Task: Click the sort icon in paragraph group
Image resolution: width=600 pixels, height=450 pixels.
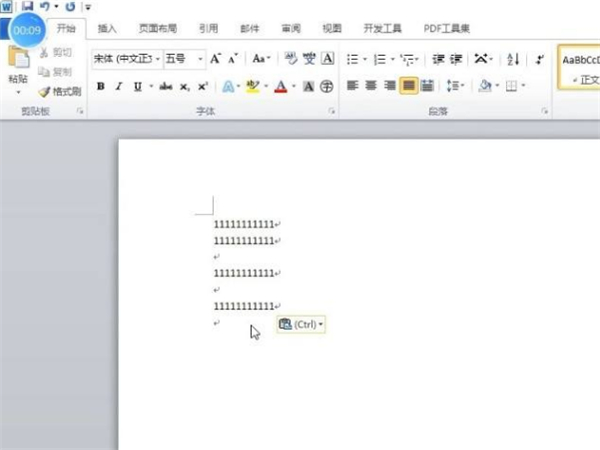Action: [513, 59]
